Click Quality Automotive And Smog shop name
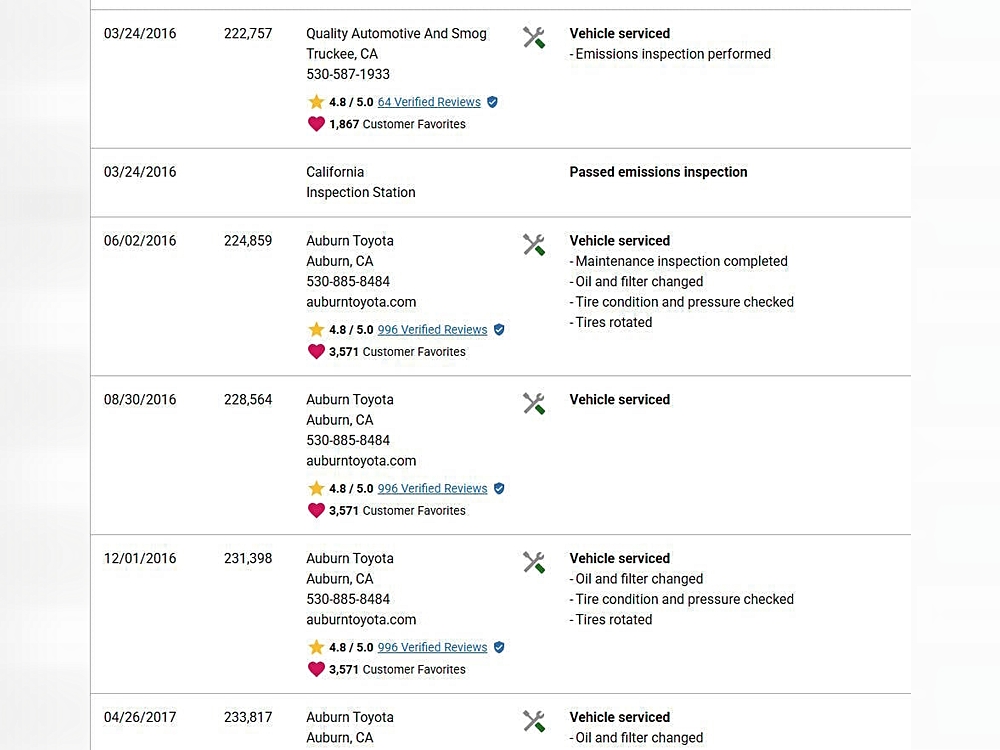The width and height of the screenshot is (1000, 750). [x=396, y=34]
